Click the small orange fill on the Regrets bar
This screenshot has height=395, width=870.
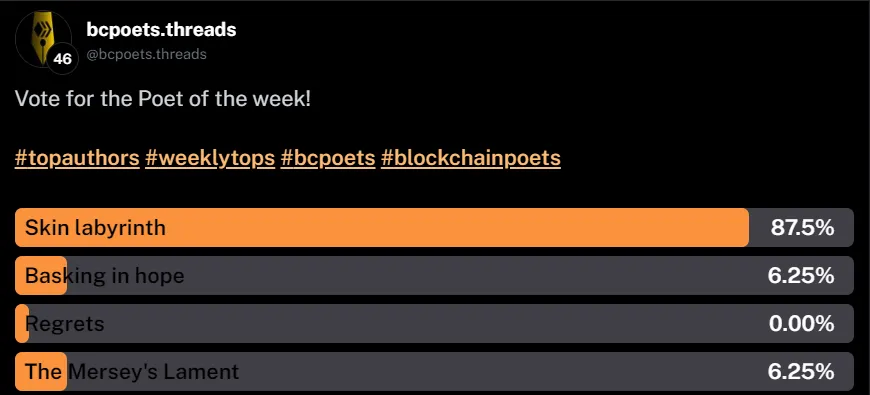coord(22,323)
